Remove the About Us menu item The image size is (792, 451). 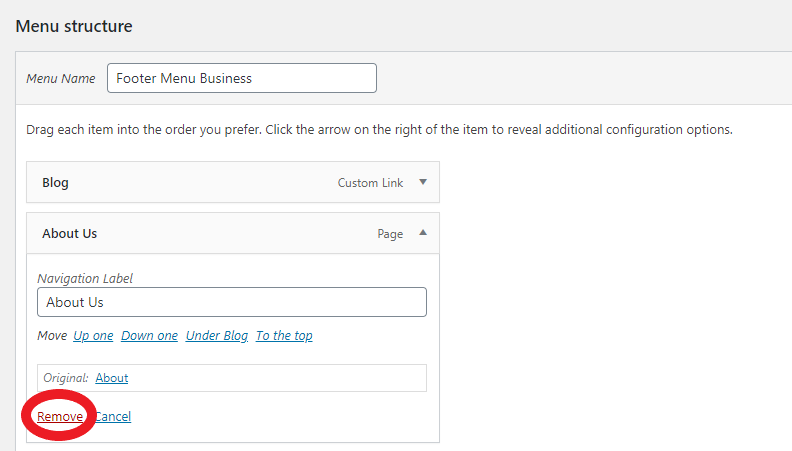pos(60,416)
